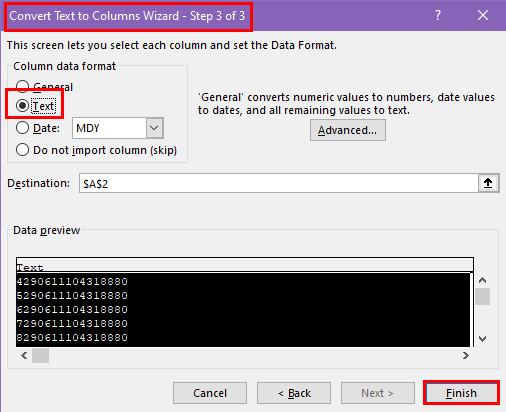Viewport: 506px width, 412px height.
Task: Go back with the Back button
Action: tap(294, 393)
